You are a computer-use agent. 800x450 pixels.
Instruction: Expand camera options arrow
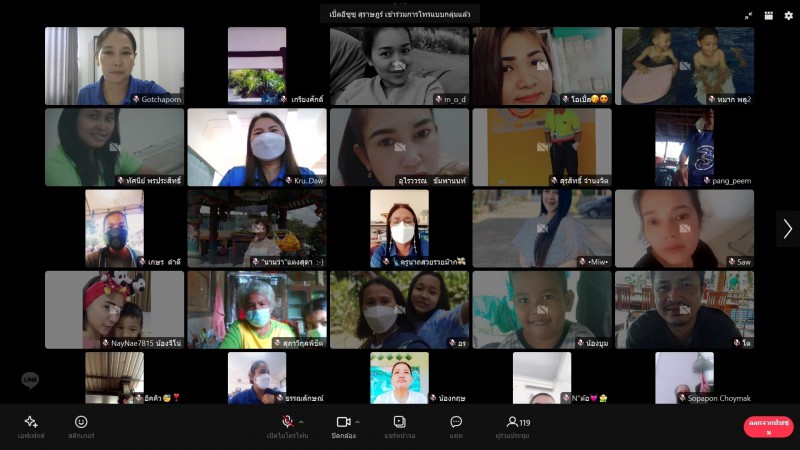coord(358,422)
